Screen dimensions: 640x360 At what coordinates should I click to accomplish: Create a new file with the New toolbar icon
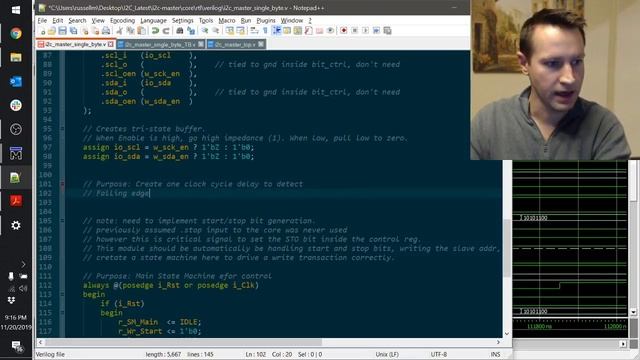coord(42,31)
